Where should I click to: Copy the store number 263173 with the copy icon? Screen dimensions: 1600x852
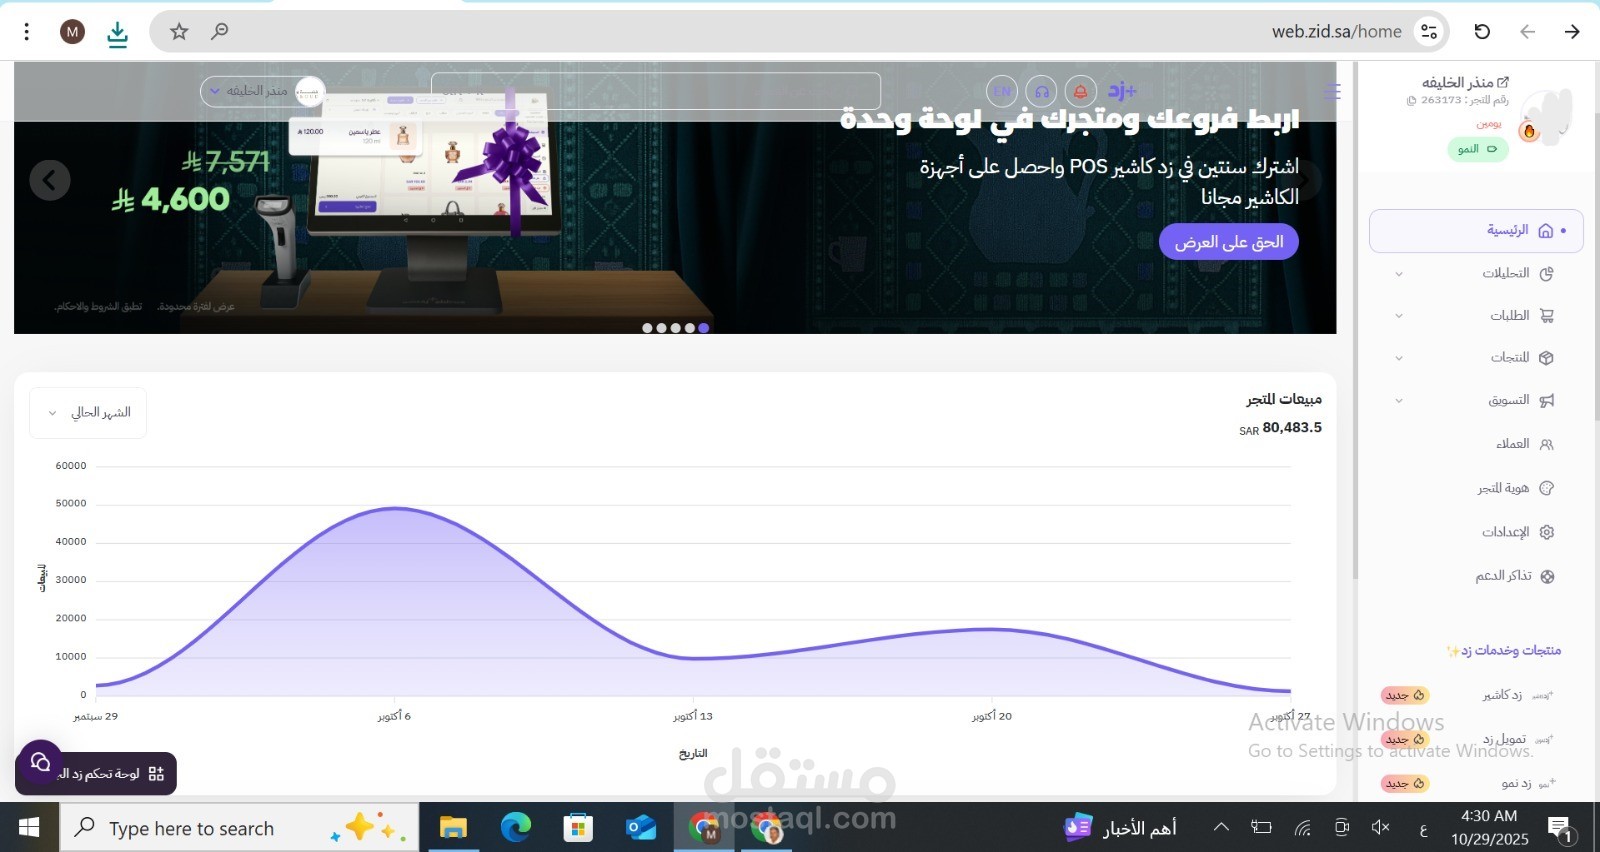1411,100
